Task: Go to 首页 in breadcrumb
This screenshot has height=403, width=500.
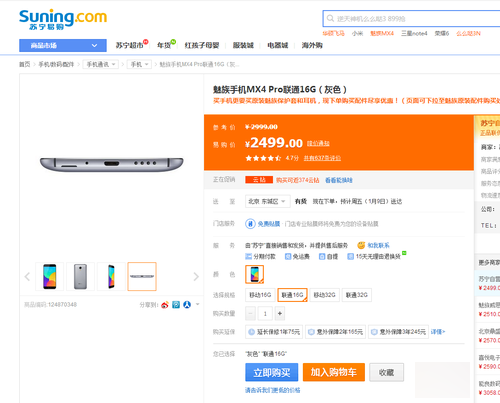Action: point(24,64)
